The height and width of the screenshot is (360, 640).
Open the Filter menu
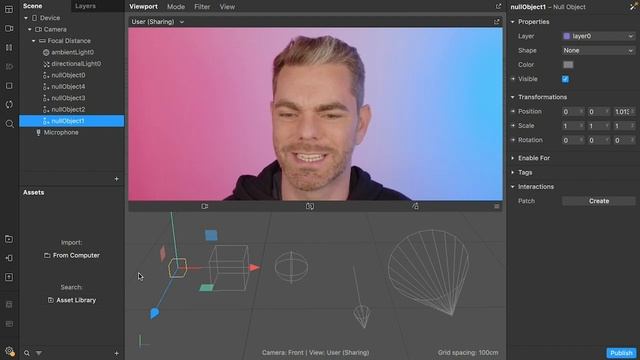pos(202,7)
